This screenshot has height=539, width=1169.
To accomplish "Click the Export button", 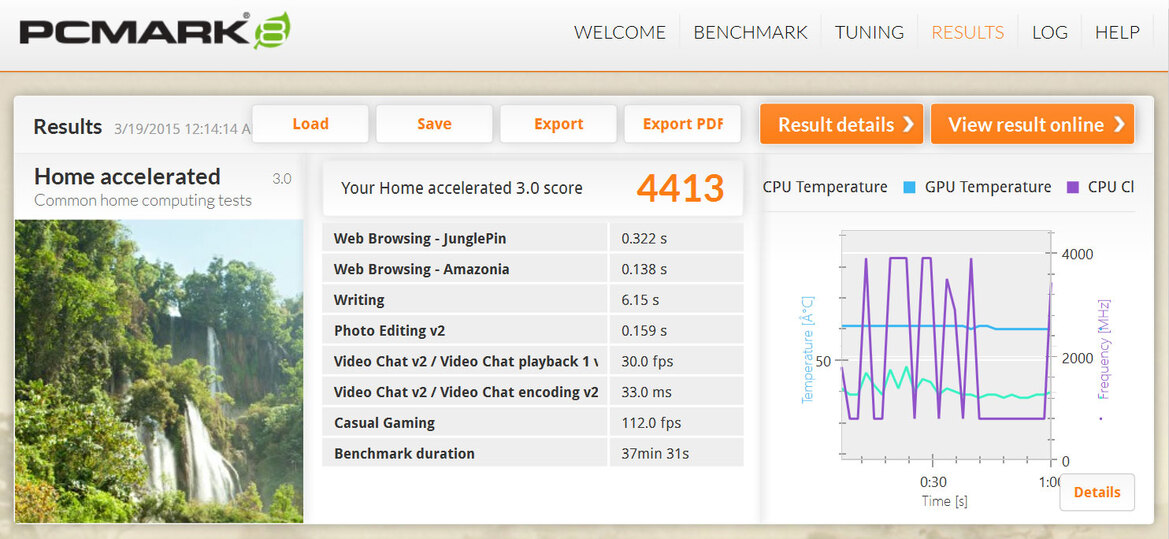I will tap(558, 124).
